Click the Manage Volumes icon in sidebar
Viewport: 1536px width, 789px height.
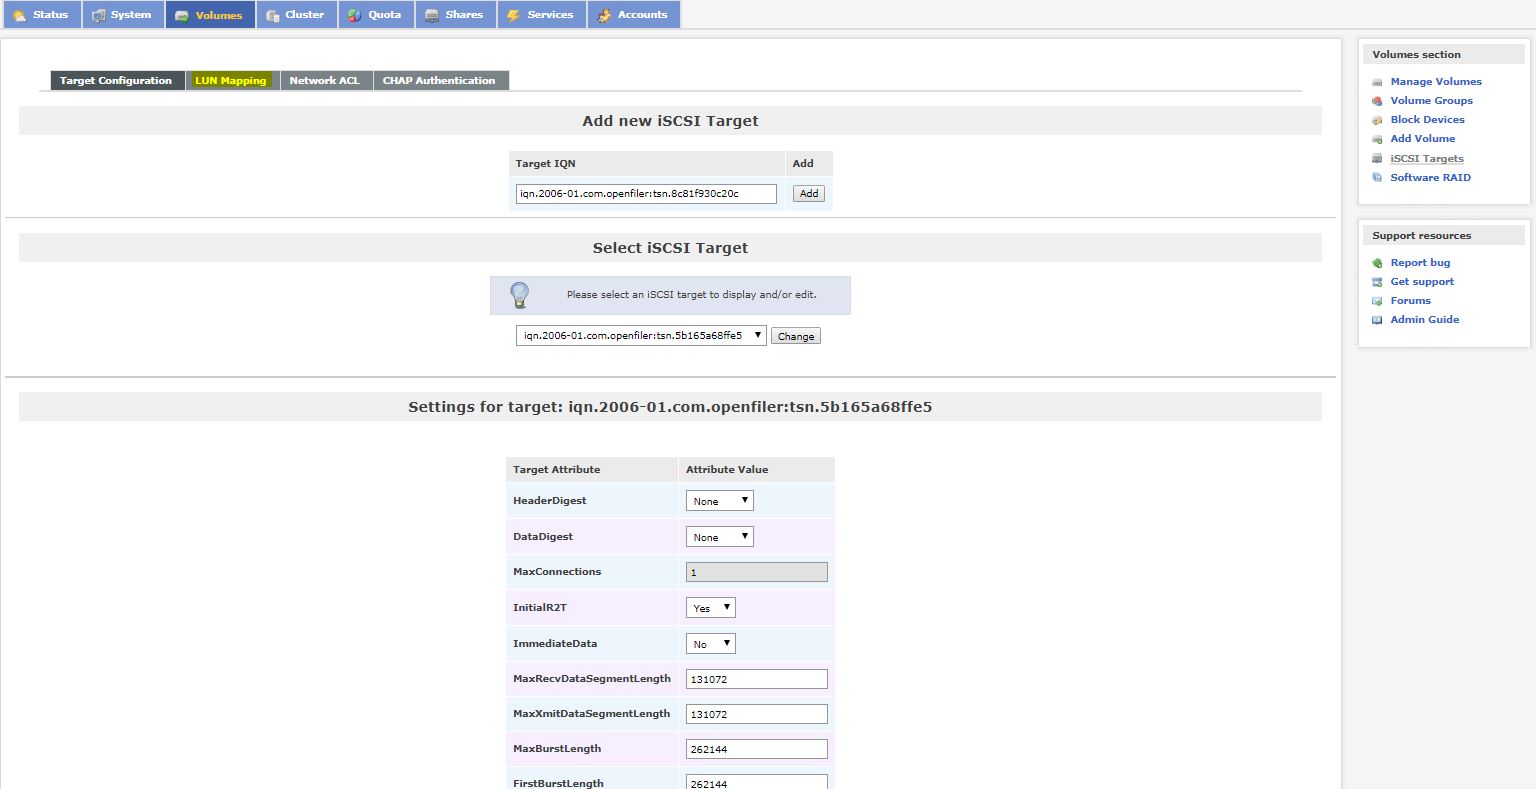point(1377,82)
